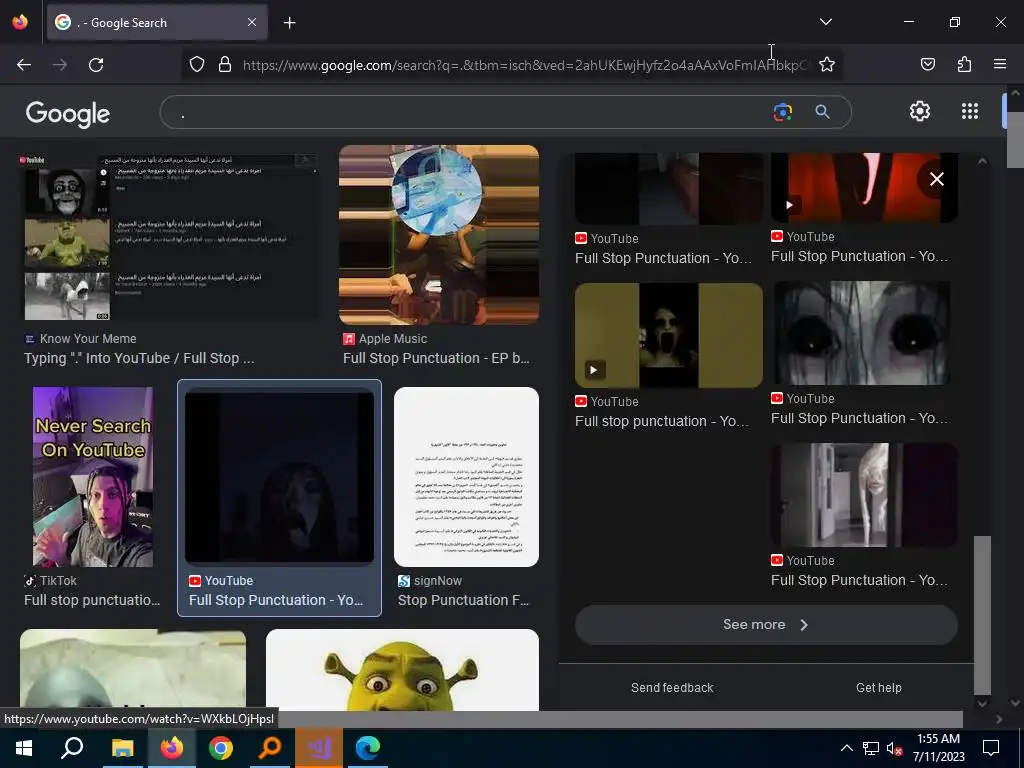The height and width of the screenshot is (768, 1024).
Task: Open the pale figure in hallway thumbnail
Action: [x=864, y=495]
